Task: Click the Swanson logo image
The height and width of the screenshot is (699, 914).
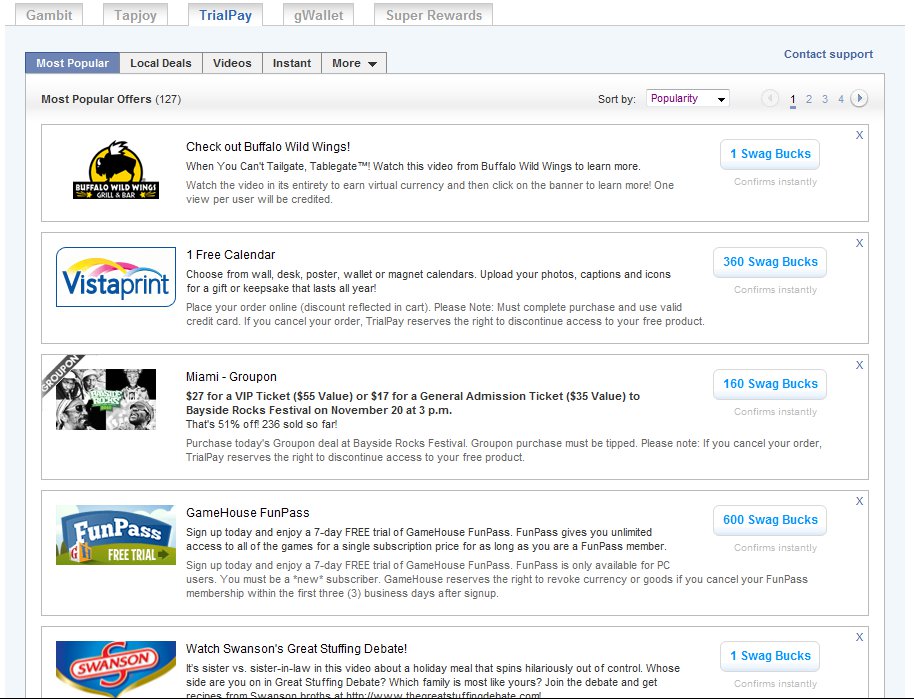Action: point(116,668)
